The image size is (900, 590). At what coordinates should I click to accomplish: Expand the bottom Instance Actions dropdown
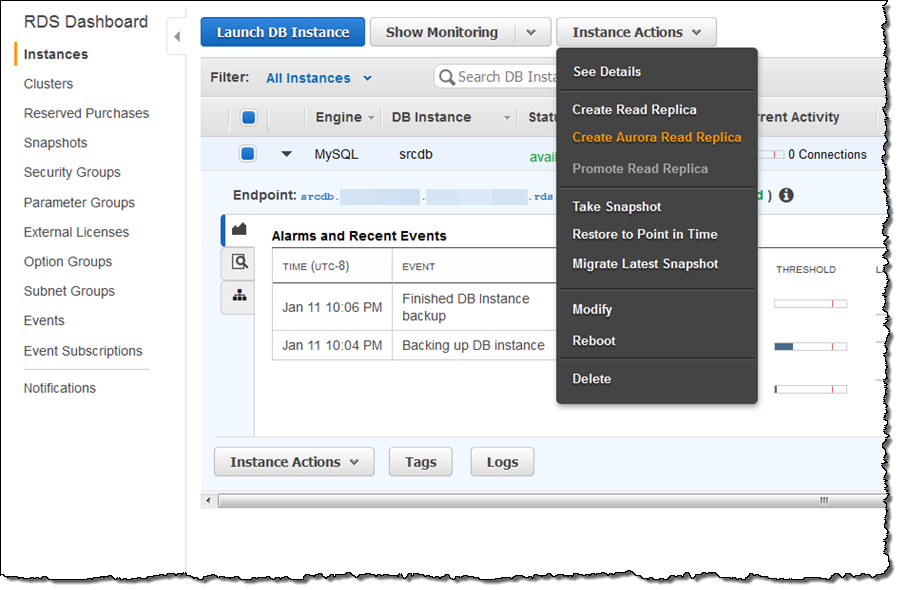293,462
